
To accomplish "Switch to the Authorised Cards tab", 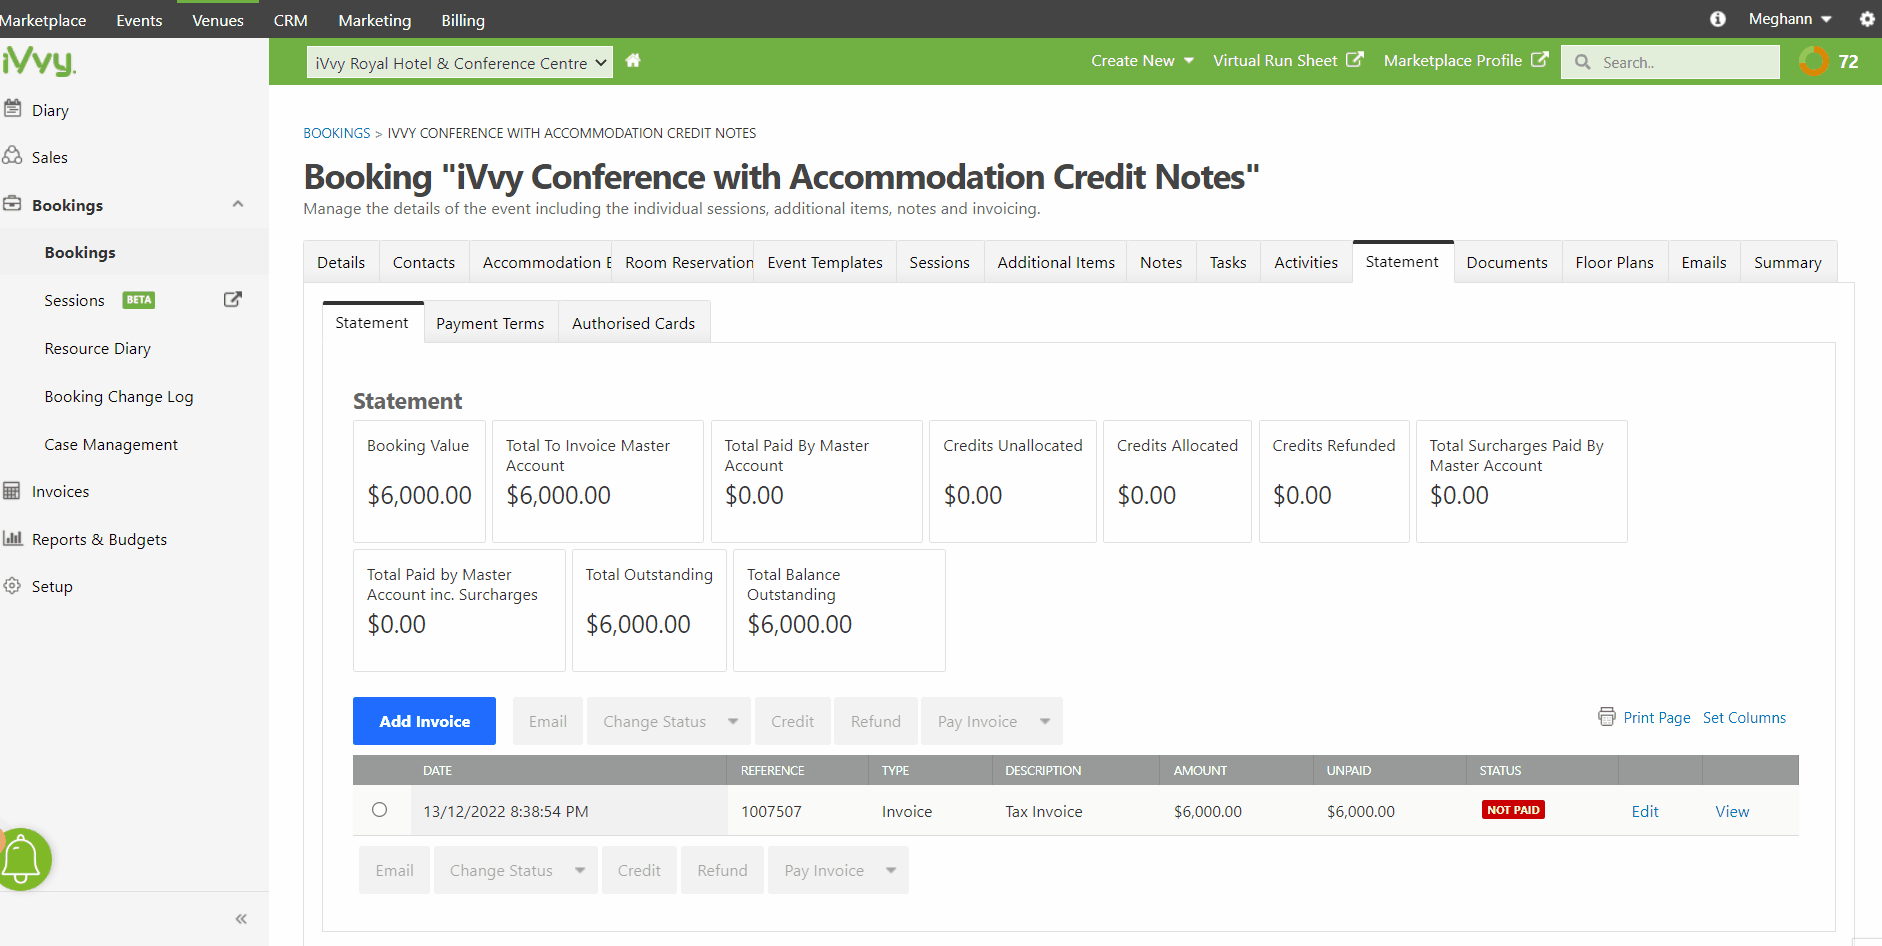I will (633, 323).
